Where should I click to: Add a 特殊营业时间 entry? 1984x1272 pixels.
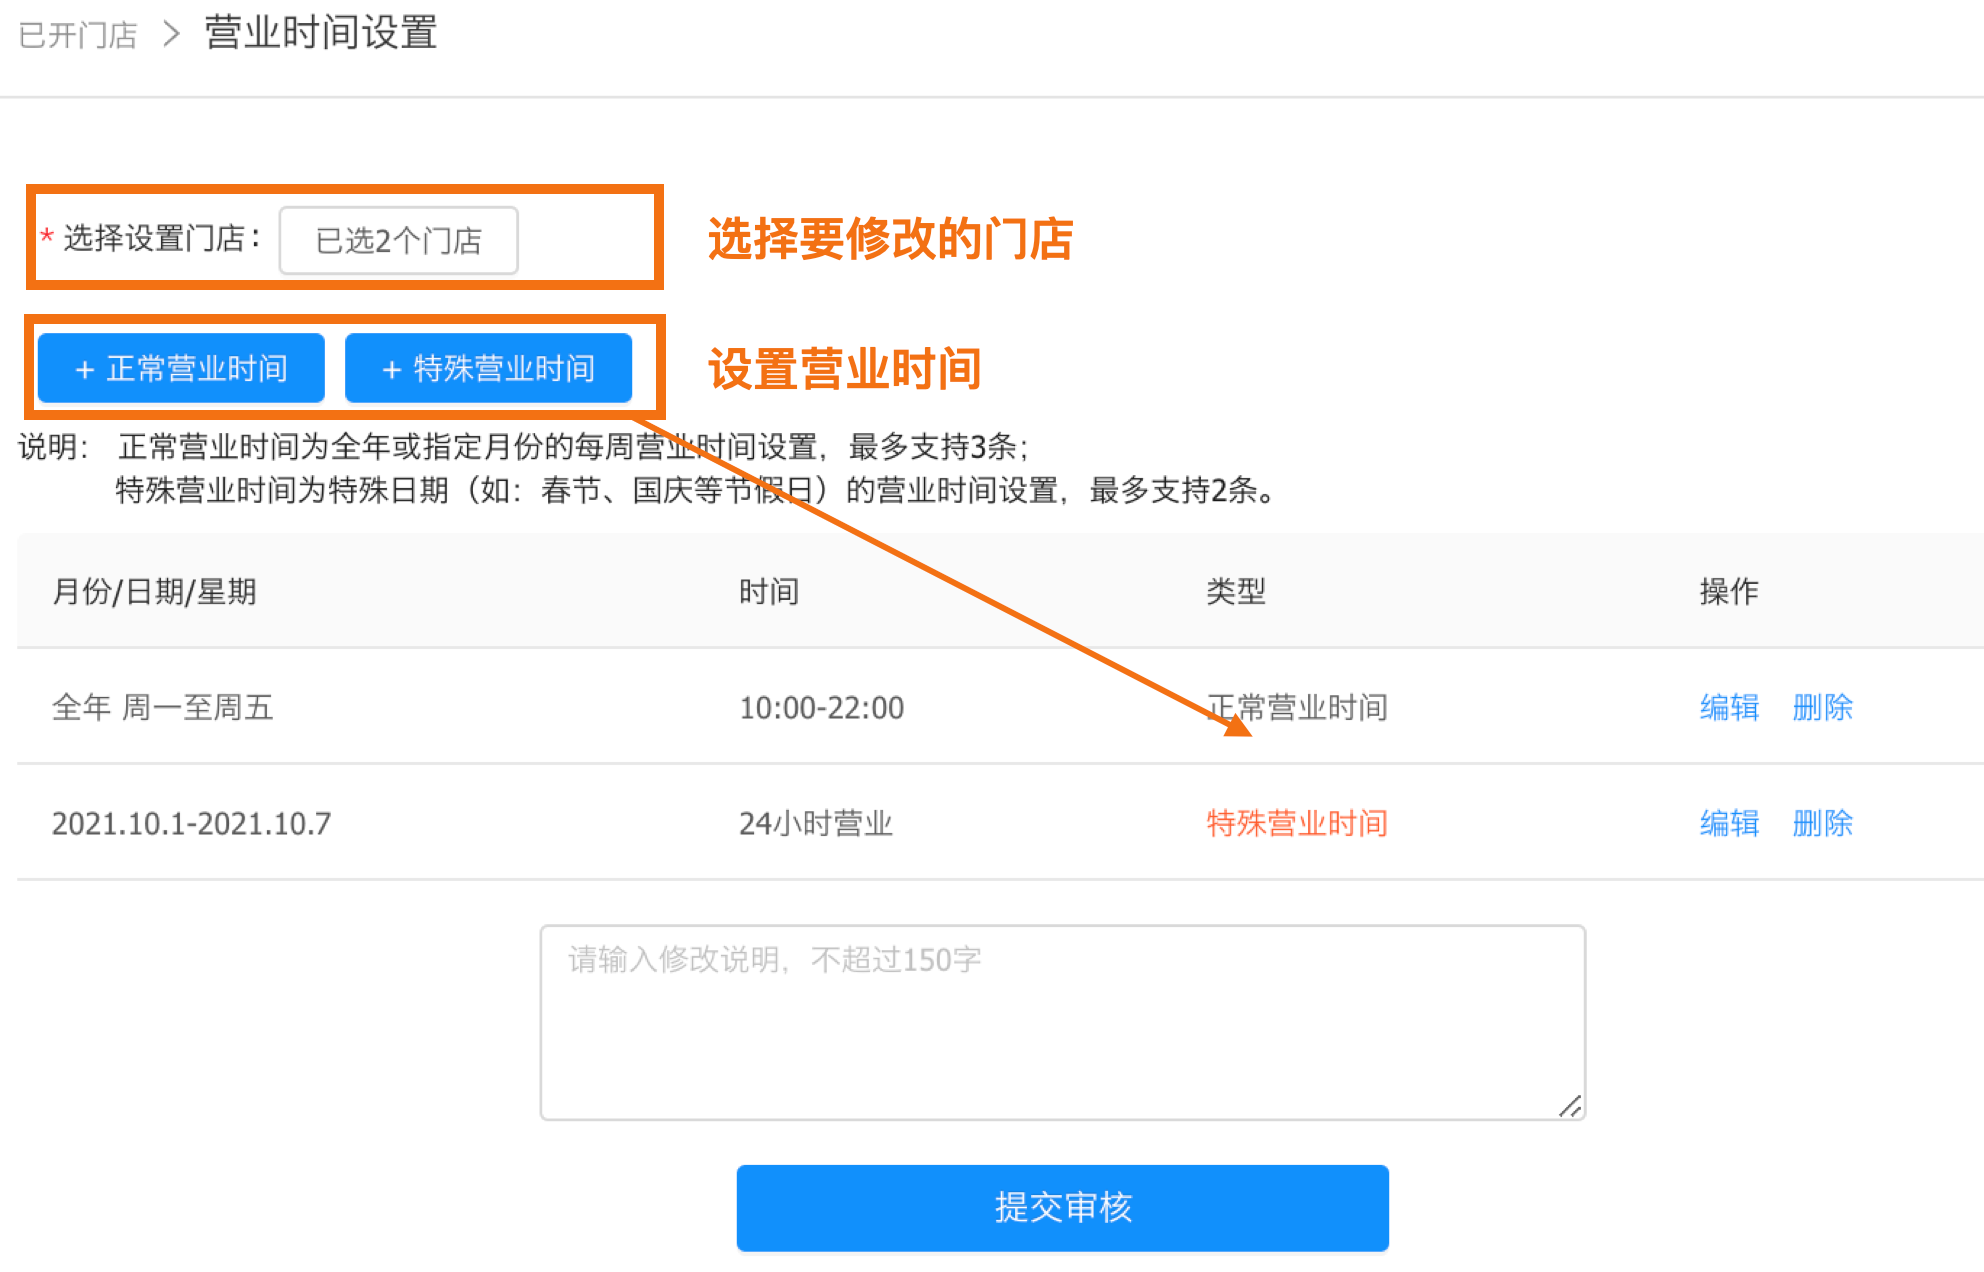488,368
